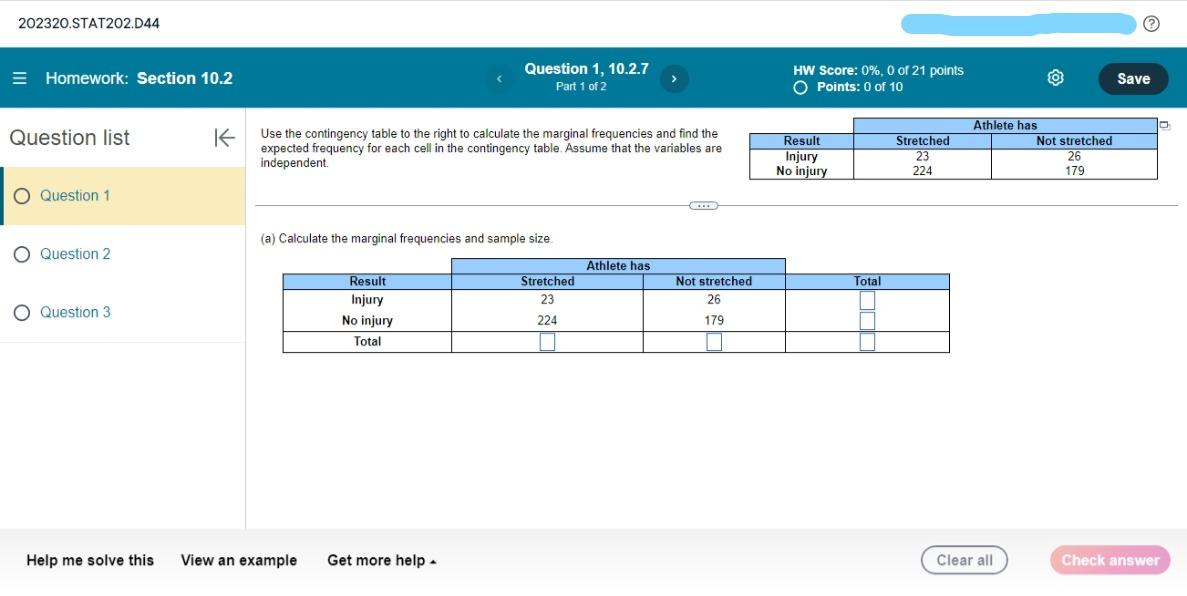Save the homework progress
1187x596 pixels.
[x=1133, y=77]
